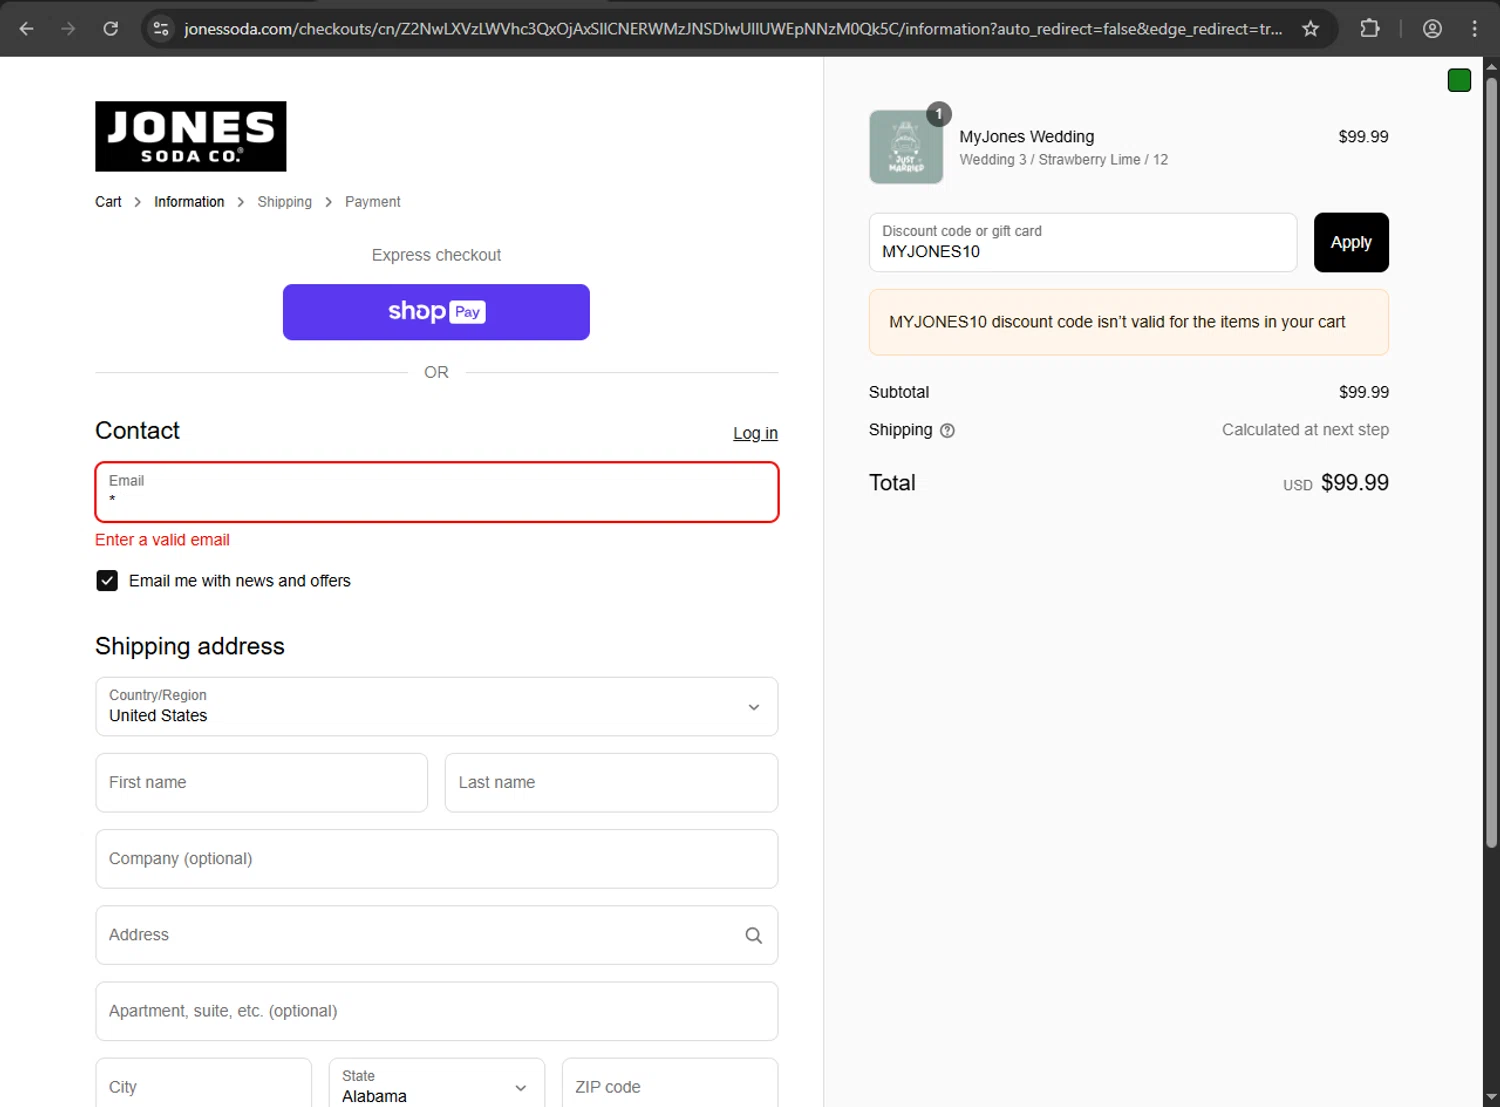Click the ZIP code field
The image size is (1500, 1107).
click(x=670, y=1084)
